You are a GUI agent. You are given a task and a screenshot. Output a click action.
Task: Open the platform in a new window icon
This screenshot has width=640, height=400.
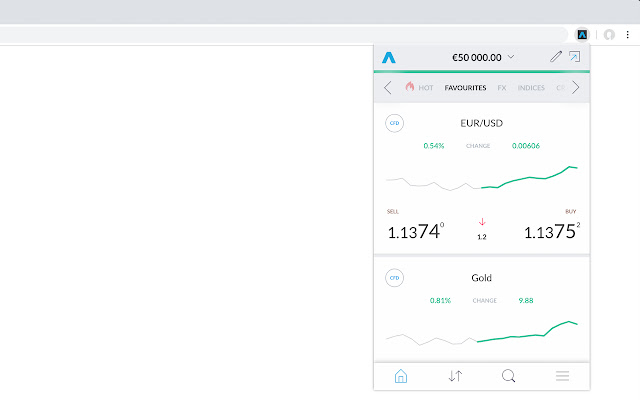click(575, 56)
